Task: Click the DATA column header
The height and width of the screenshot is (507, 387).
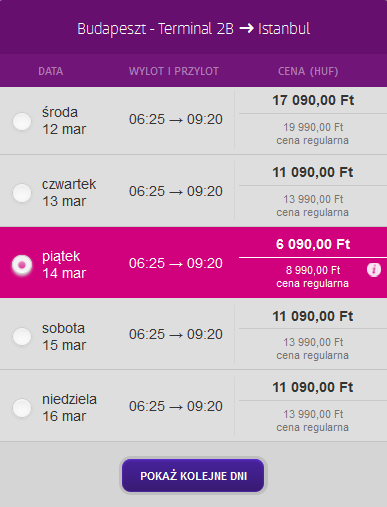Action: point(51,71)
